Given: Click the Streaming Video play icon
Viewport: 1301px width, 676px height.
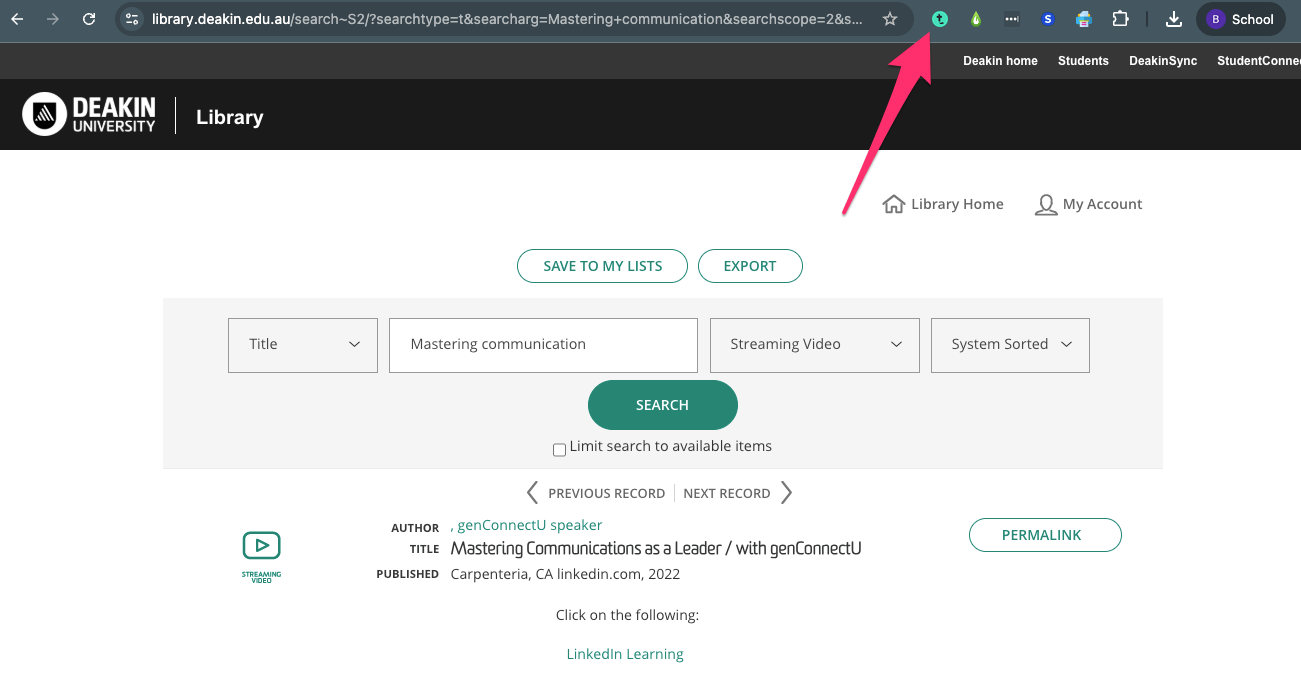Looking at the screenshot, I should pos(261,546).
